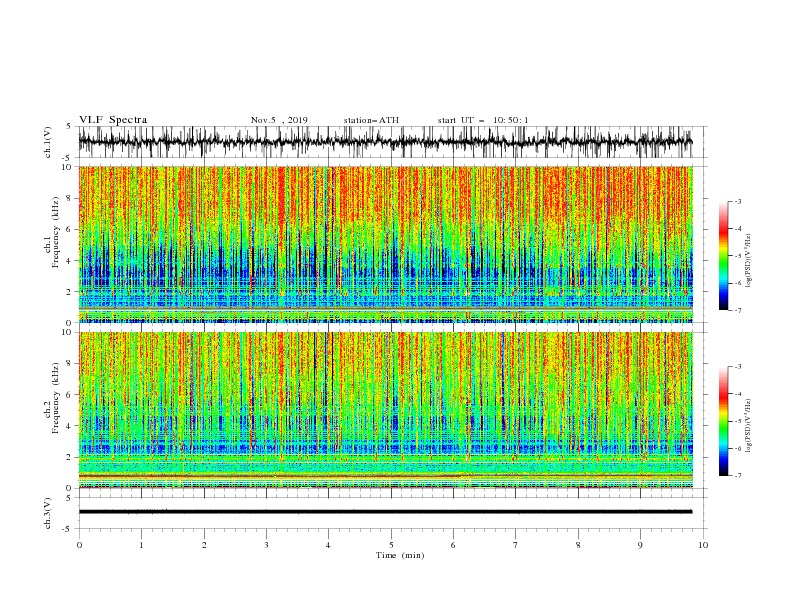This screenshot has width=792, height=612.
Task: Click the ch.2 color bar "log(PSD)(V²/Hz)" label
Action: coord(749,425)
